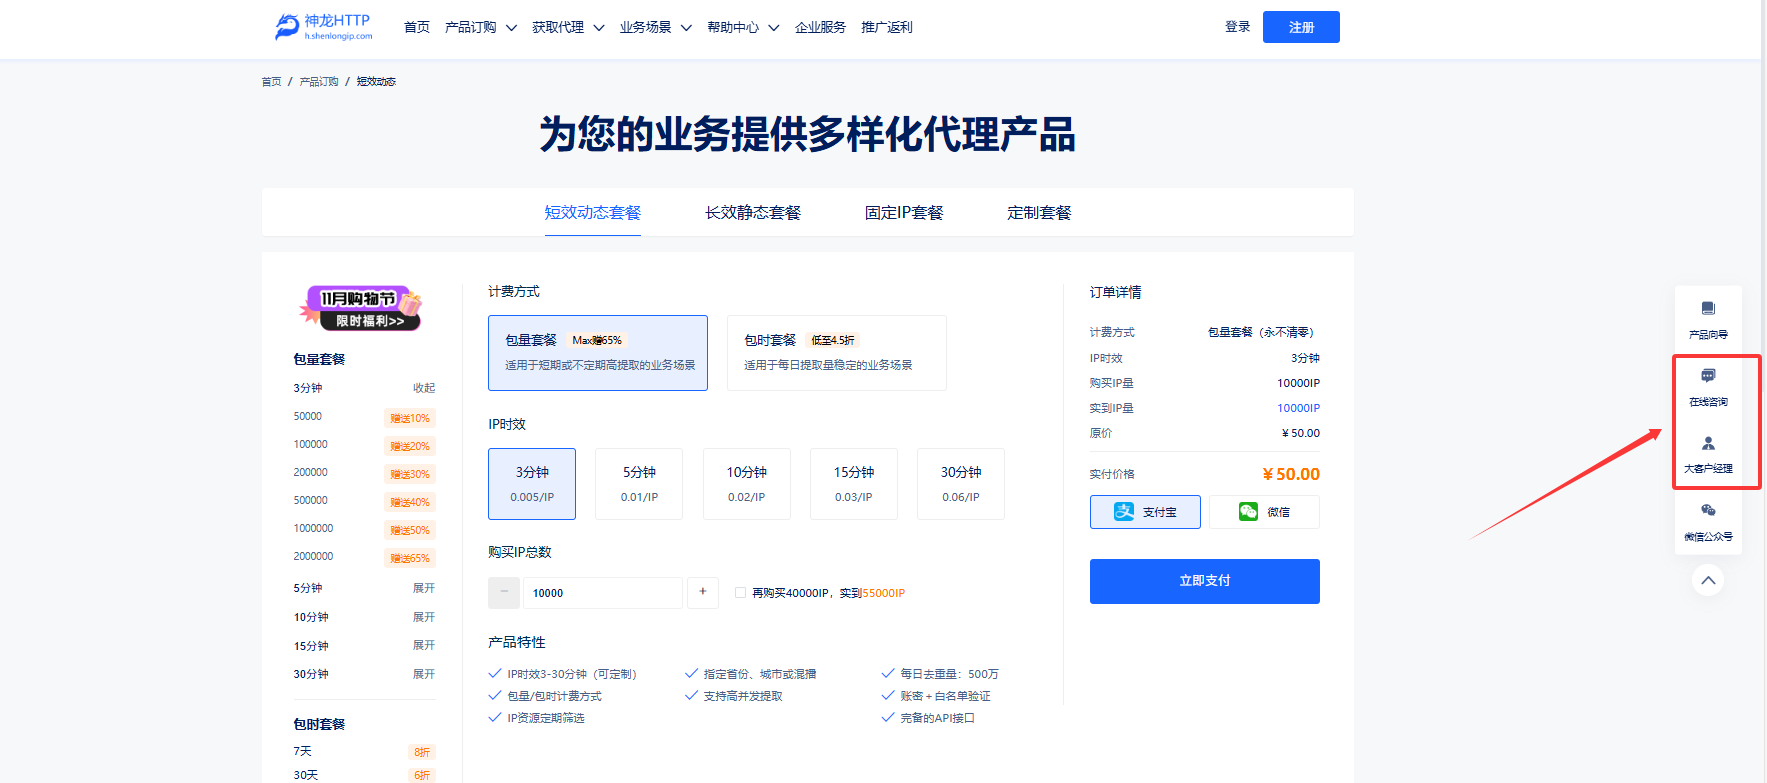
Task: Click the 大客户经理 person icon
Action: tap(1708, 443)
